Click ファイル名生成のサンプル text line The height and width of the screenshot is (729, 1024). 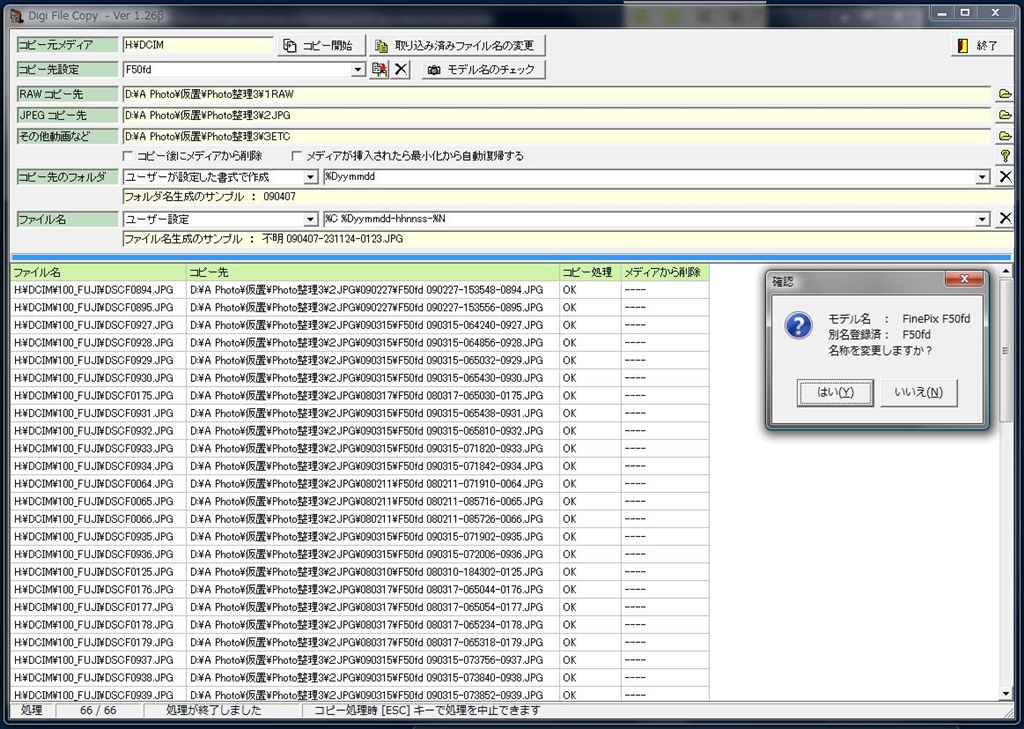(x=263, y=239)
